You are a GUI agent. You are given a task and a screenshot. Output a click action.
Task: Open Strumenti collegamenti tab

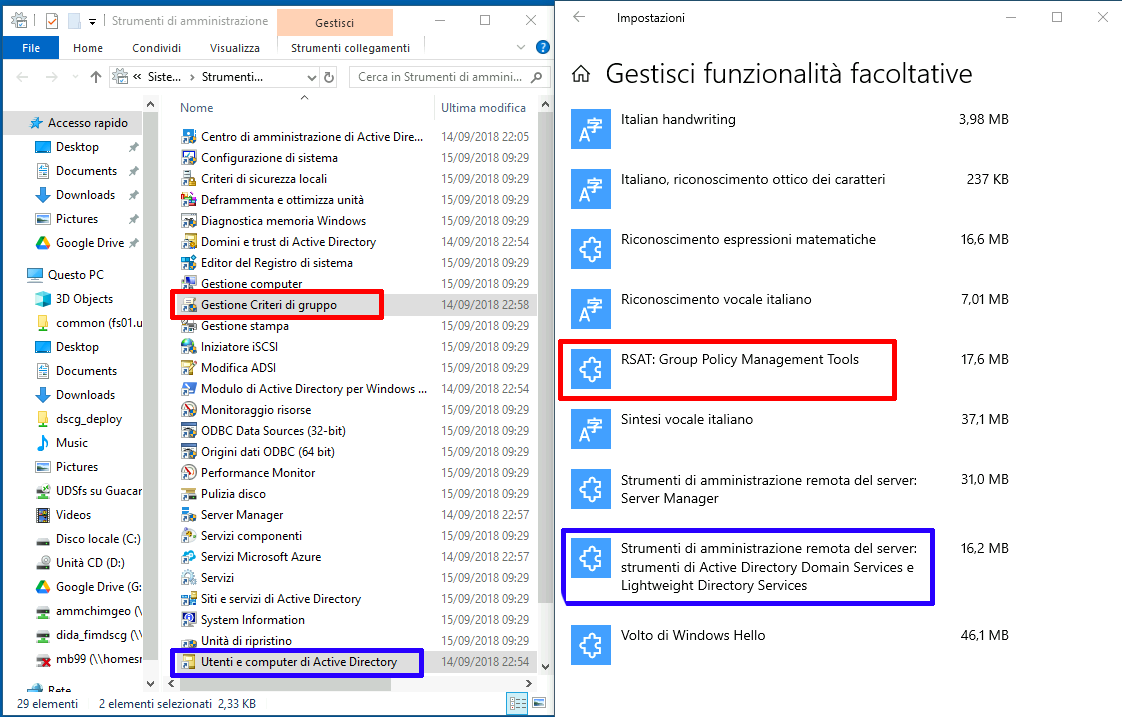click(x=351, y=48)
